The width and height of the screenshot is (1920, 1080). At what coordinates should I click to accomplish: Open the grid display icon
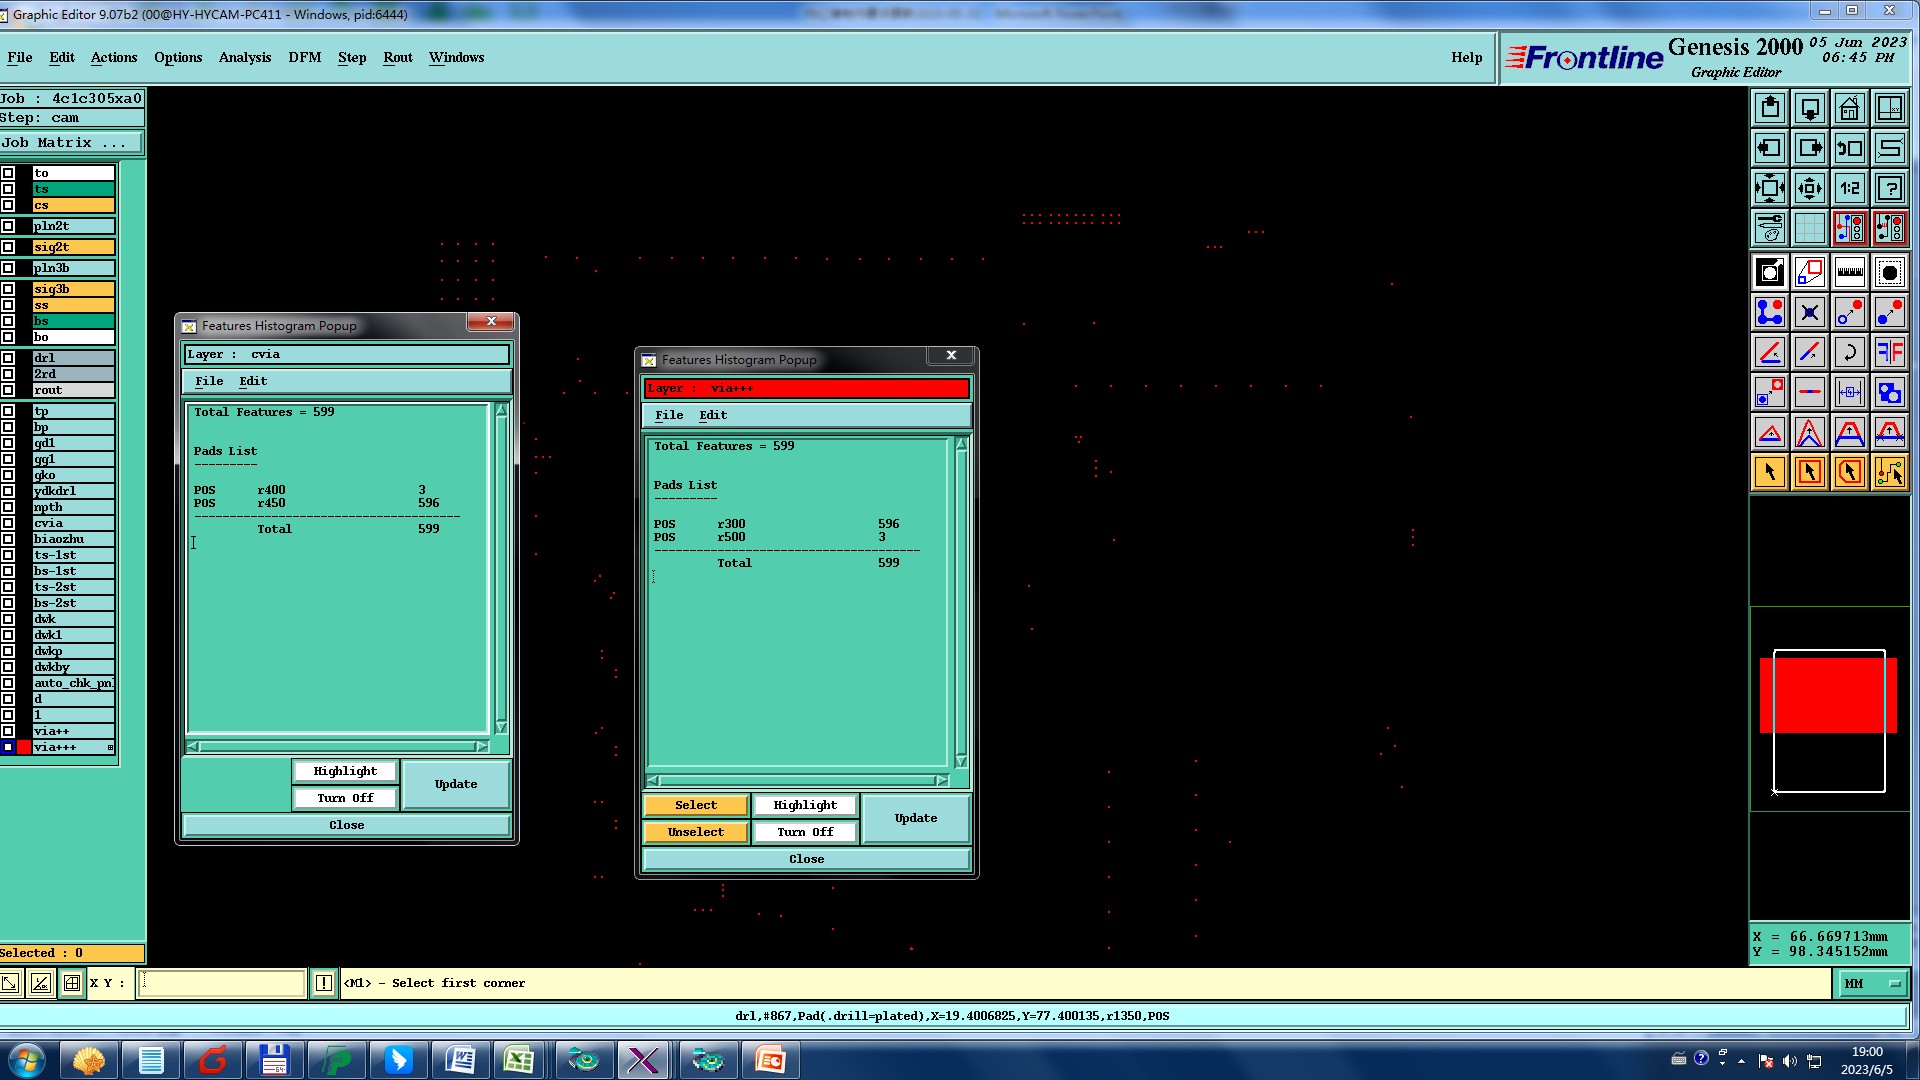click(1809, 228)
